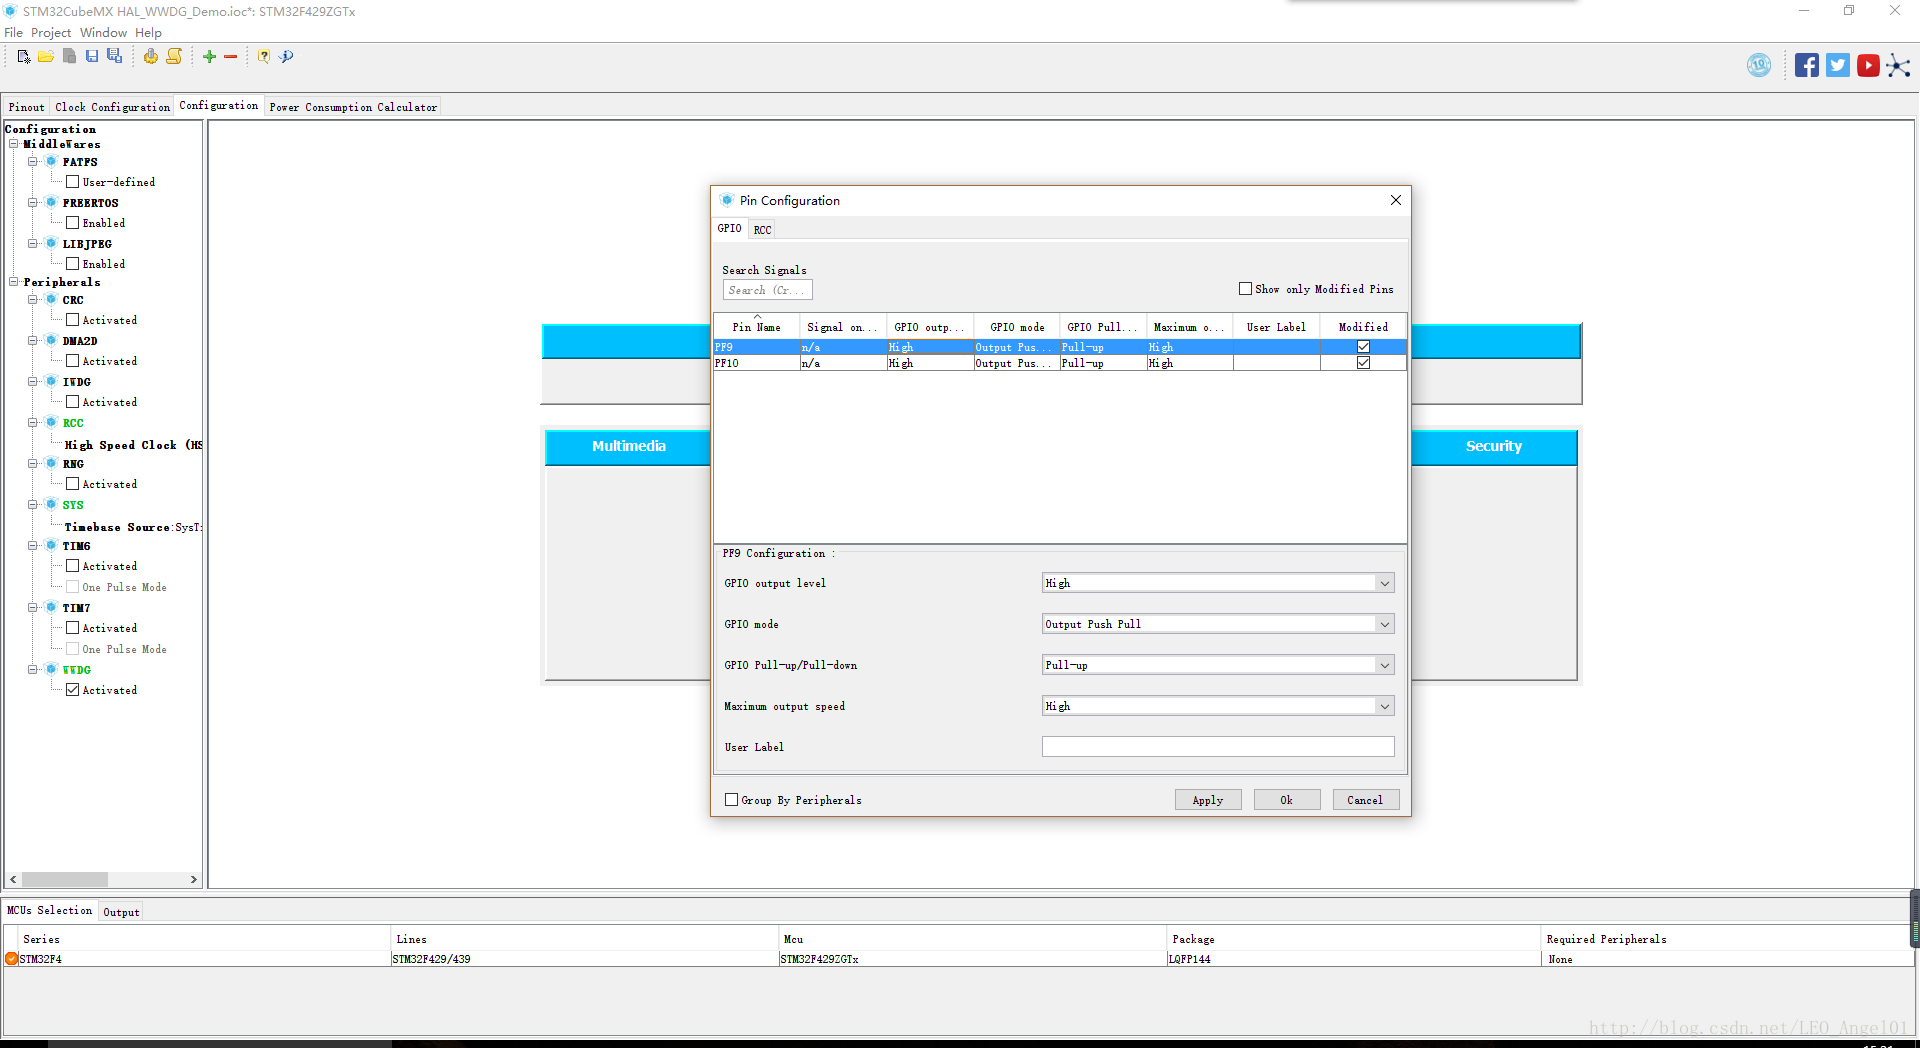Open the Twitter link icon
Image resolution: width=1920 pixels, height=1048 pixels.
click(x=1837, y=65)
